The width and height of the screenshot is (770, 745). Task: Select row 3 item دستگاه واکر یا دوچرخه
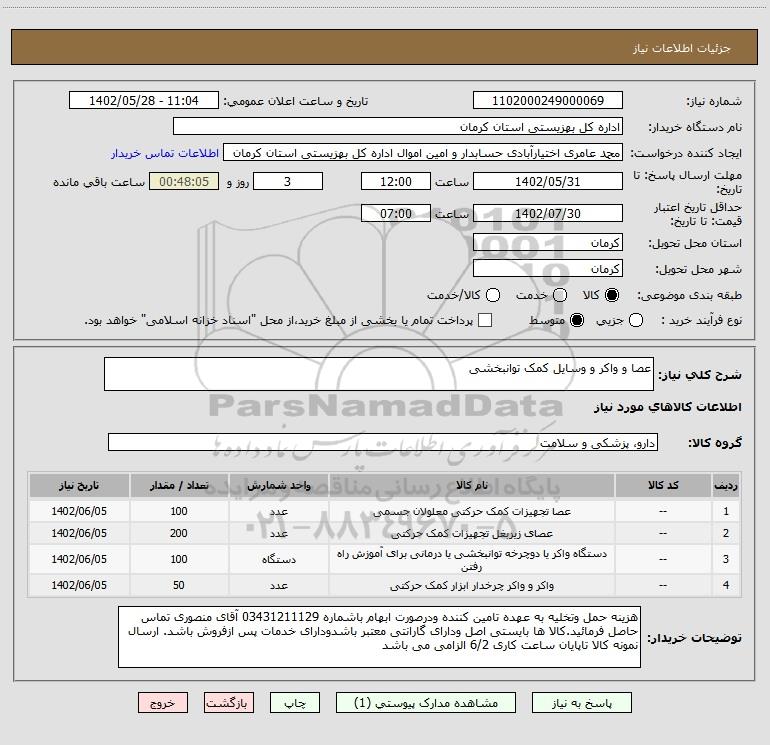[471, 560]
